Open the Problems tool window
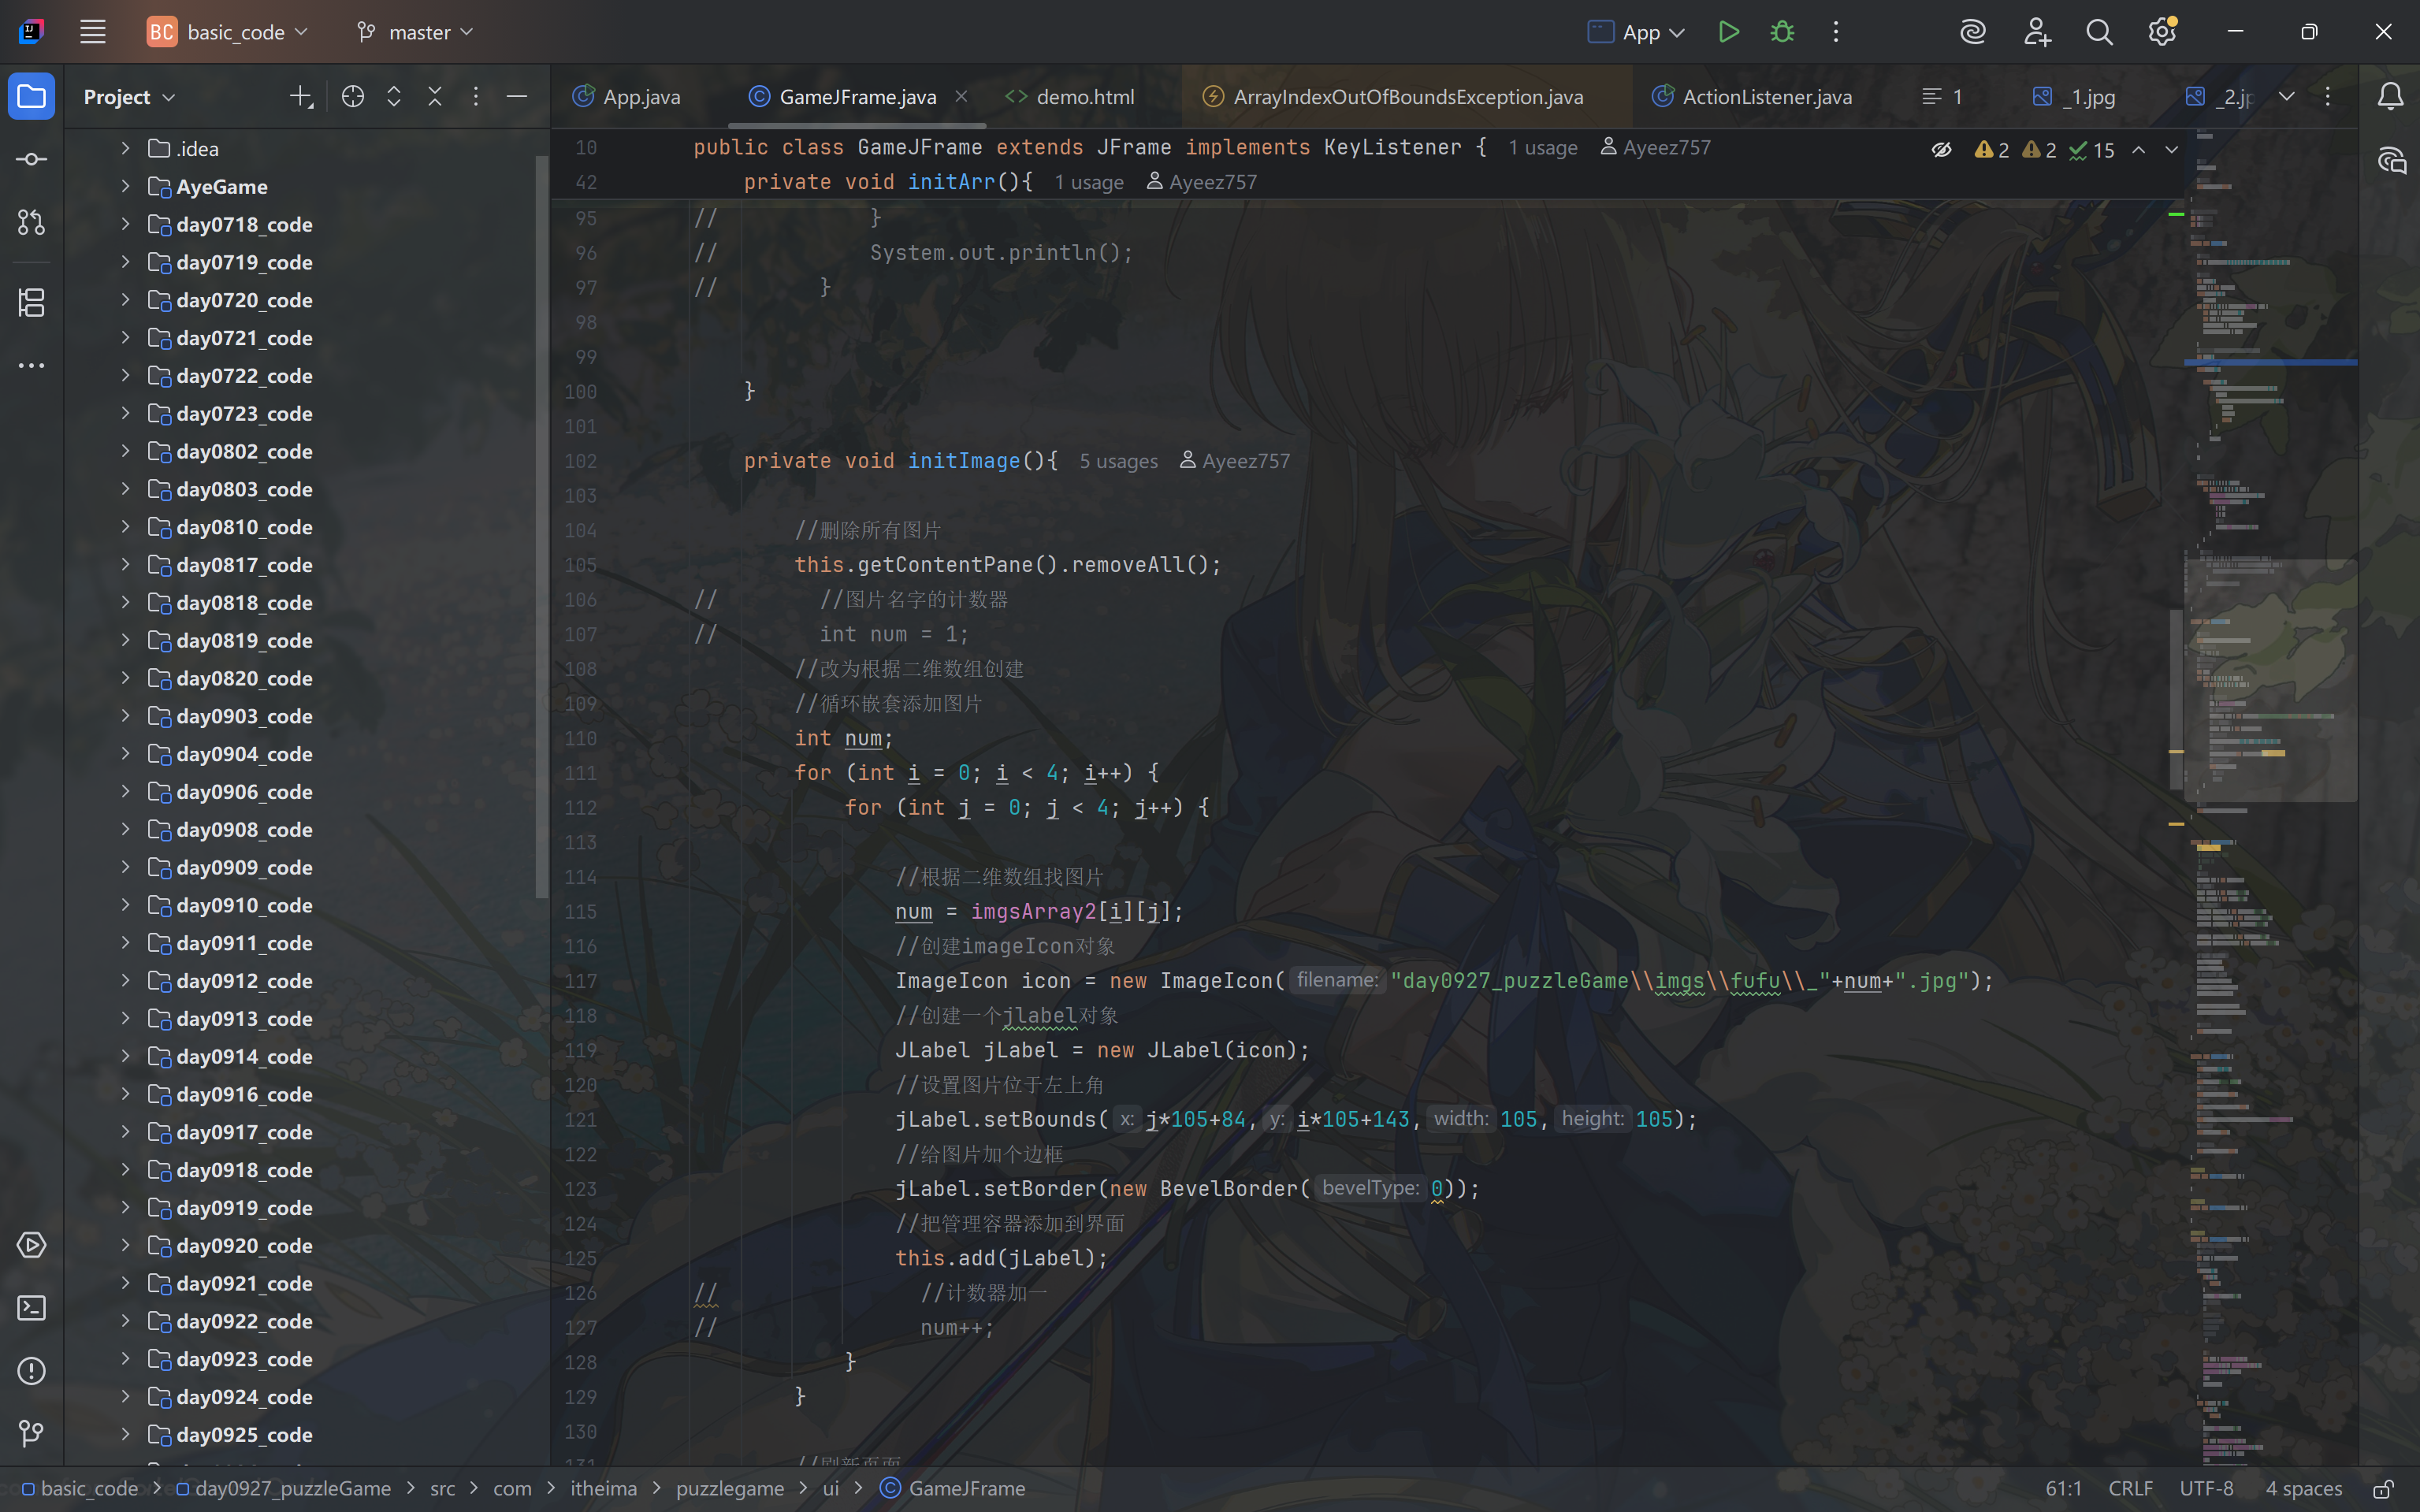This screenshot has height=1512, width=2420. 32,1370
